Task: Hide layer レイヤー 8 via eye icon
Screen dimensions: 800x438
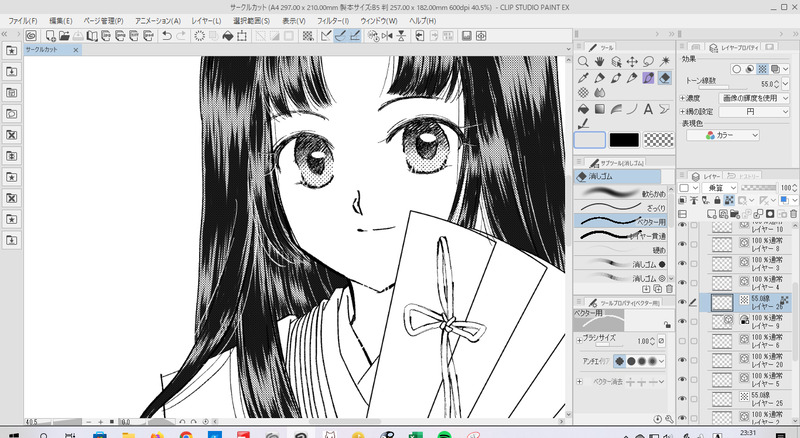Action: pyautogui.click(x=682, y=244)
